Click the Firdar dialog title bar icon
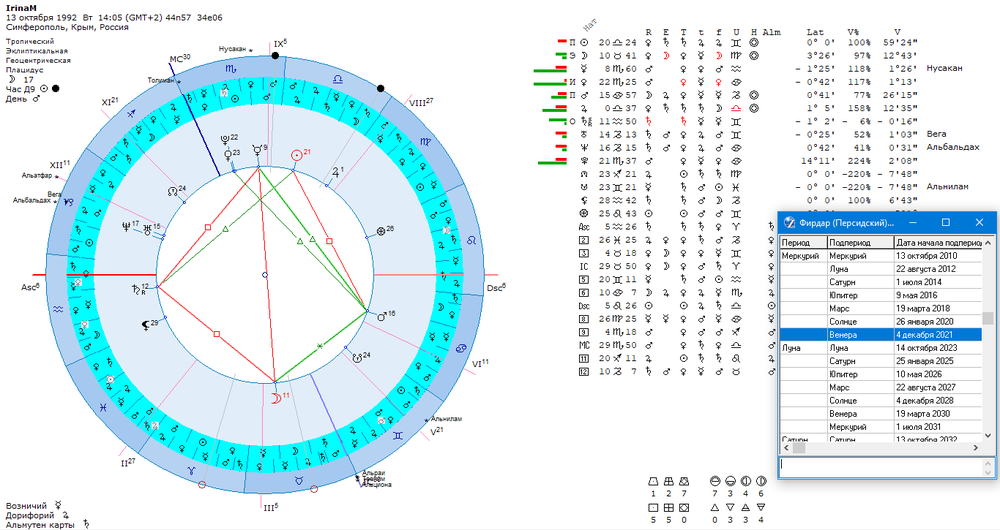 tap(790, 223)
